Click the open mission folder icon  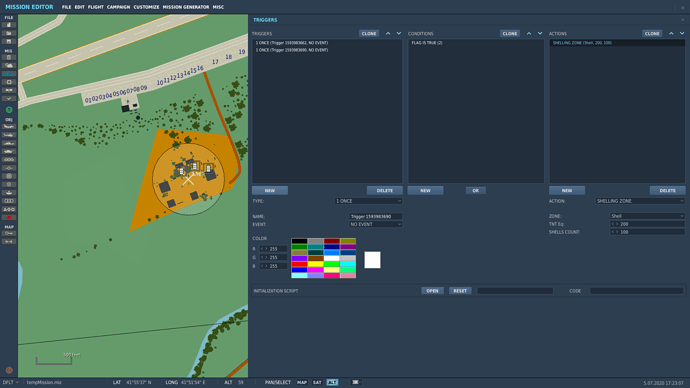tap(9, 33)
